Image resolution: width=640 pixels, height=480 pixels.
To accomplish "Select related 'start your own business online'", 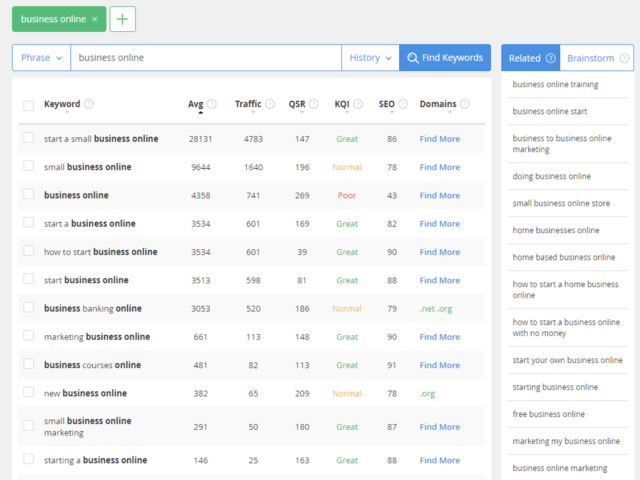I will [x=568, y=360].
